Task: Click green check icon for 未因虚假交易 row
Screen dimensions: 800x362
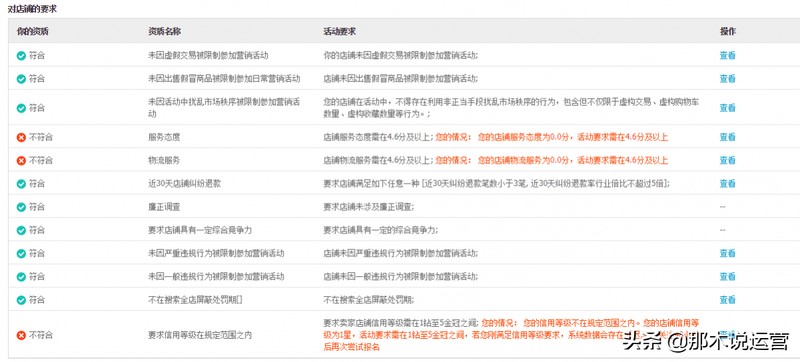Action: 21,56
